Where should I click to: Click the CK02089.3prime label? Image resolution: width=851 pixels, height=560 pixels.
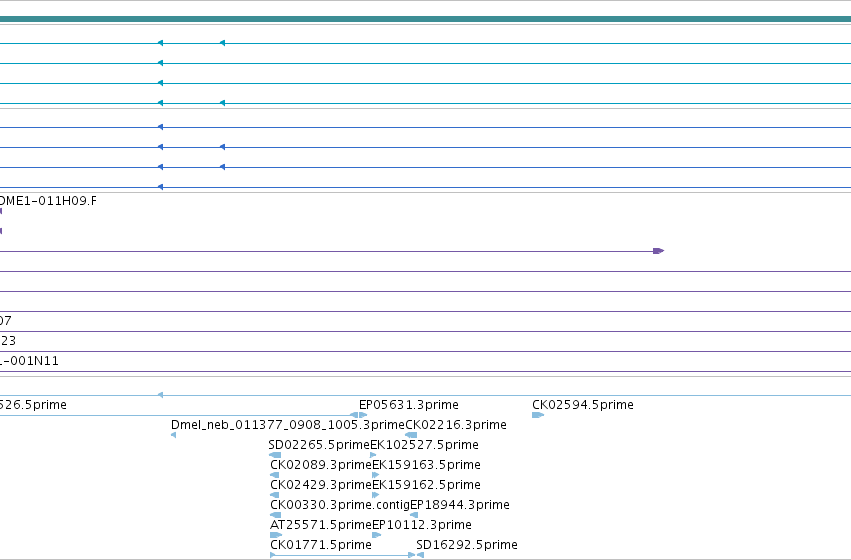pyautogui.click(x=321, y=465)
